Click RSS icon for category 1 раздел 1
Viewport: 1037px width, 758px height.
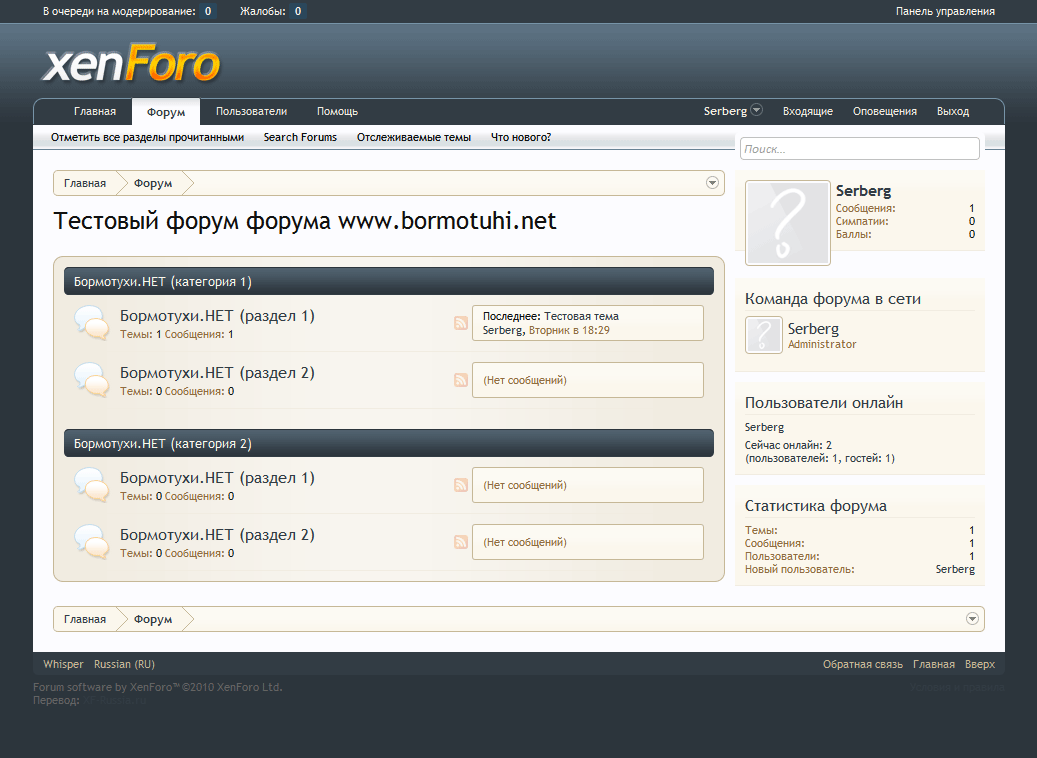461,323
